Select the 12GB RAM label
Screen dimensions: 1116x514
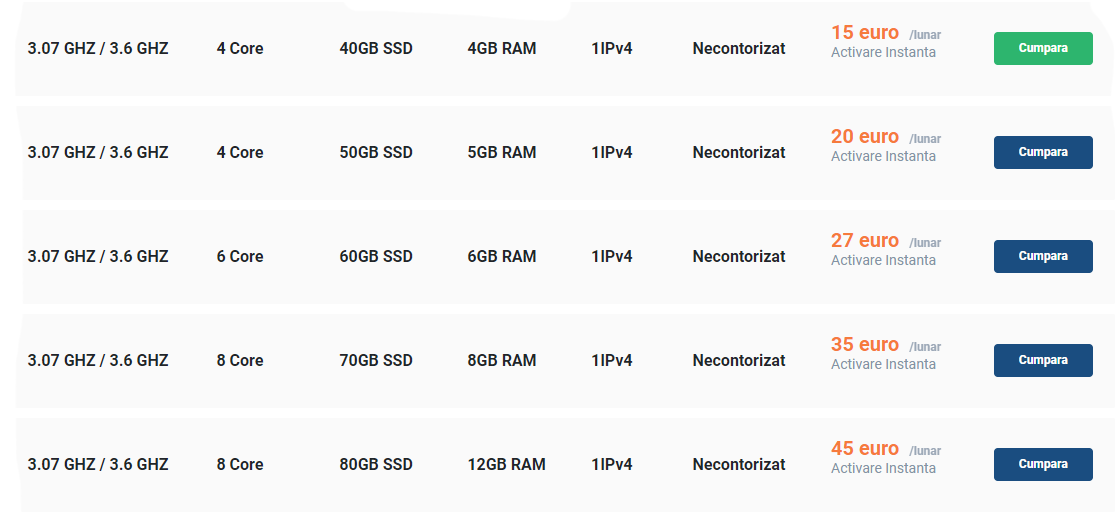[x=507, y=465]
